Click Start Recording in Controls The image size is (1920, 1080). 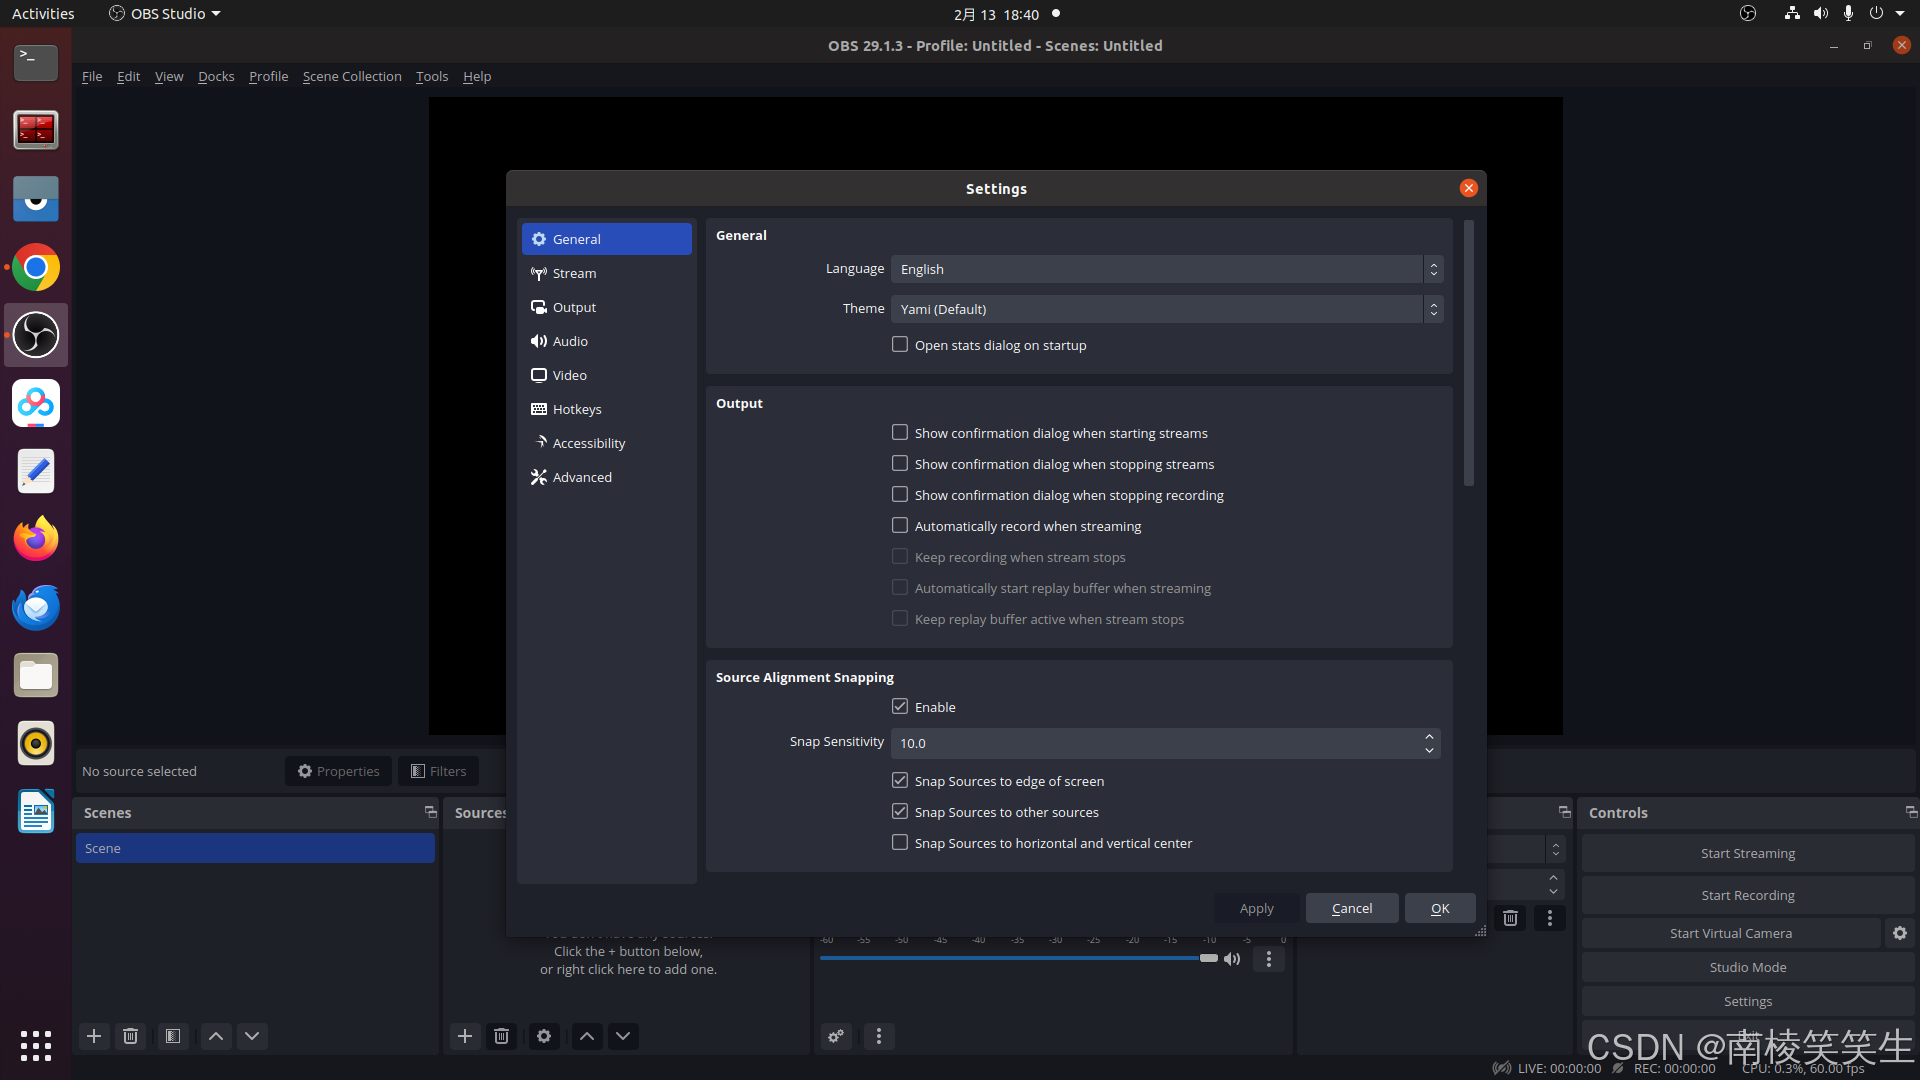[1747, 895]
